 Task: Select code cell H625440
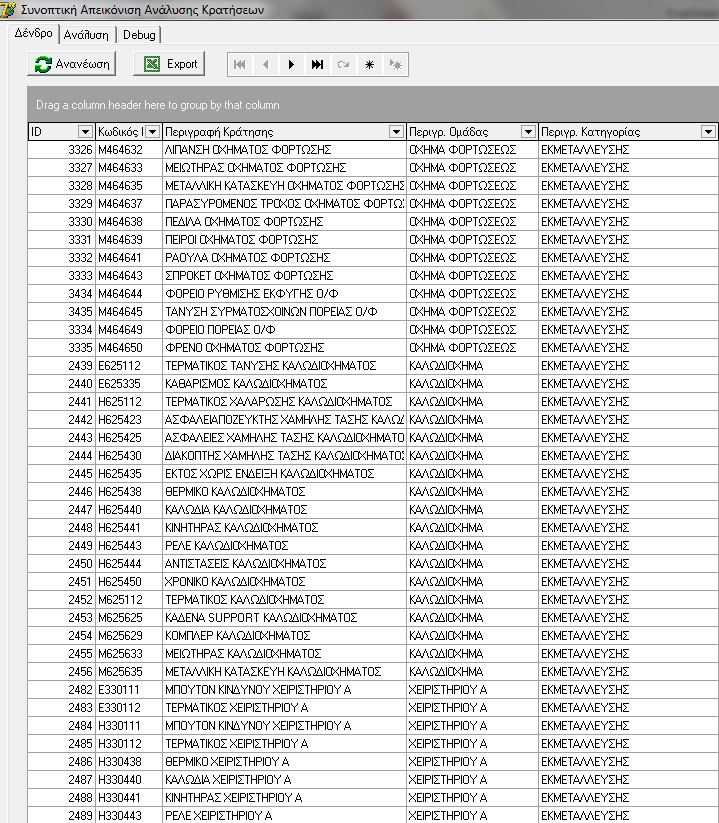pos(129,510)
